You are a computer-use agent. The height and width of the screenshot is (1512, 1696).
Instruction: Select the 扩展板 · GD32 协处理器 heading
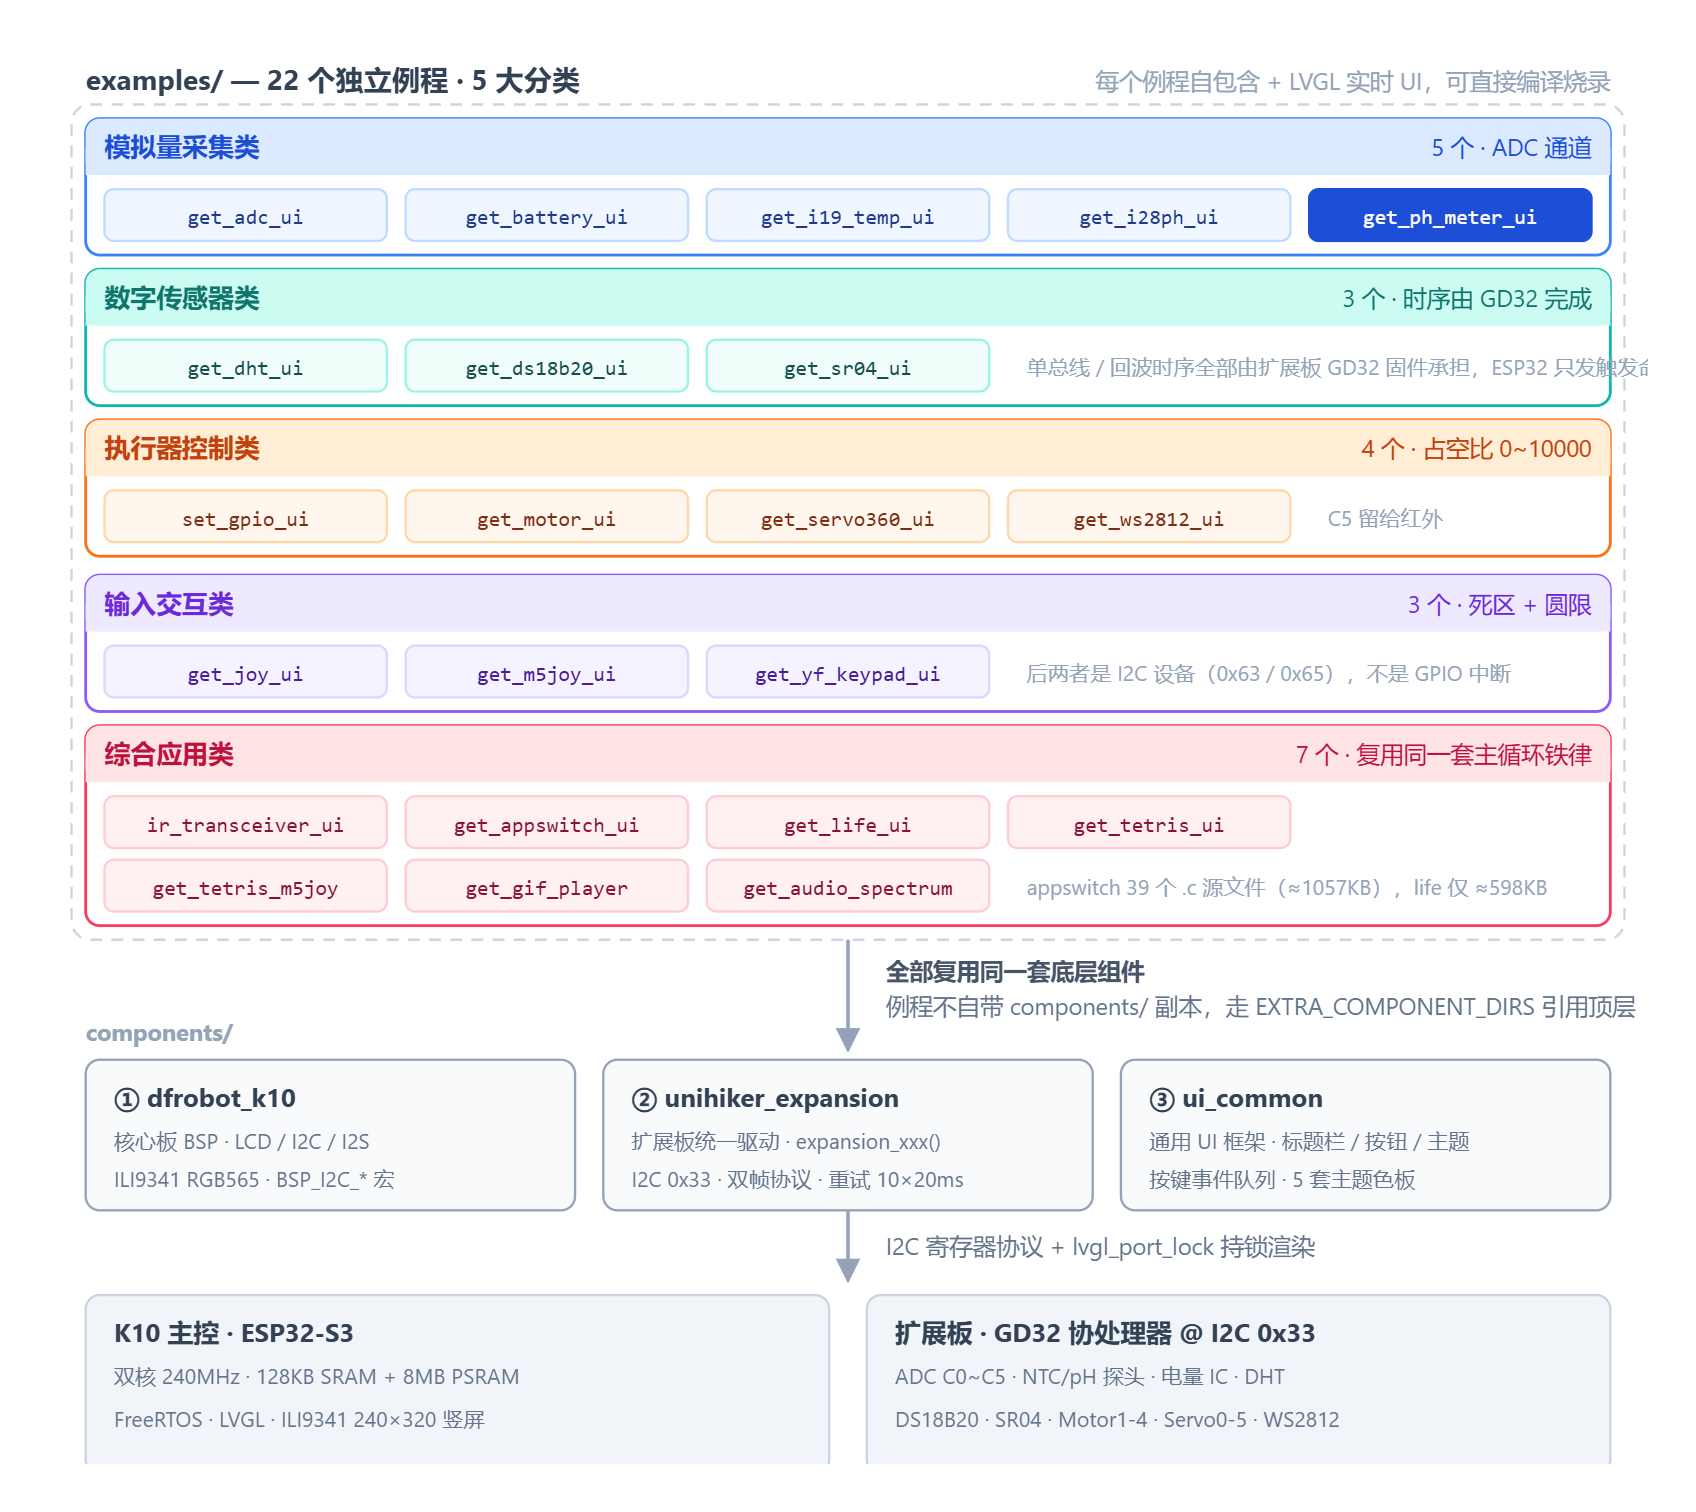coord(1105,1333)
